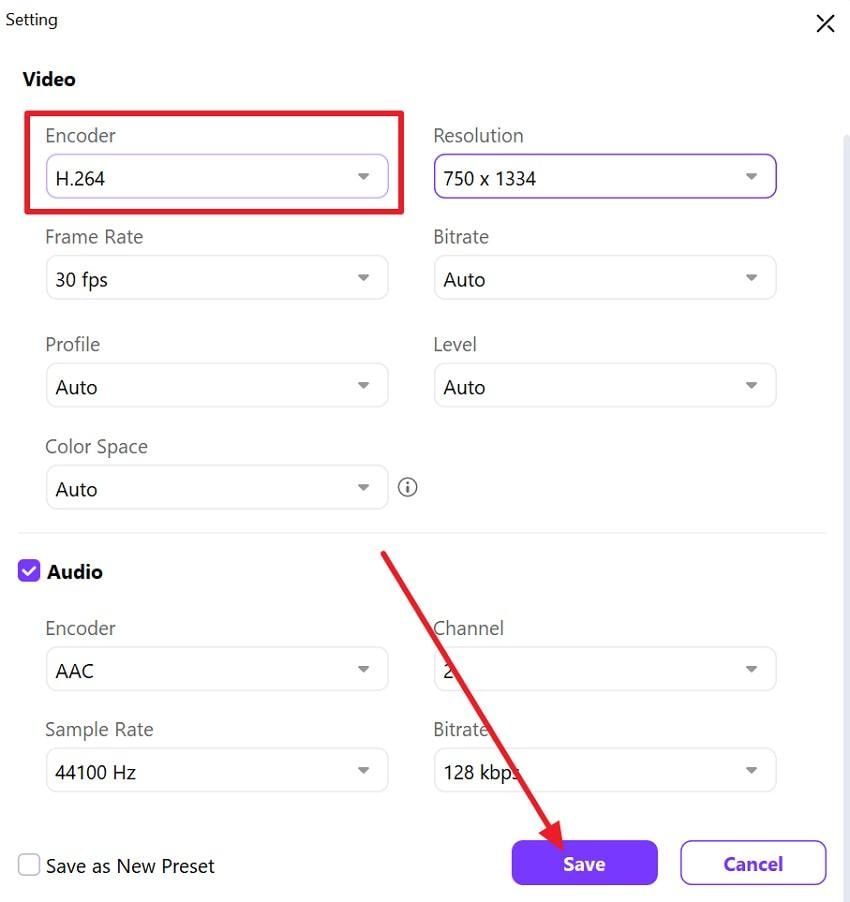Click the Setting dialog title

coord(31,19)
